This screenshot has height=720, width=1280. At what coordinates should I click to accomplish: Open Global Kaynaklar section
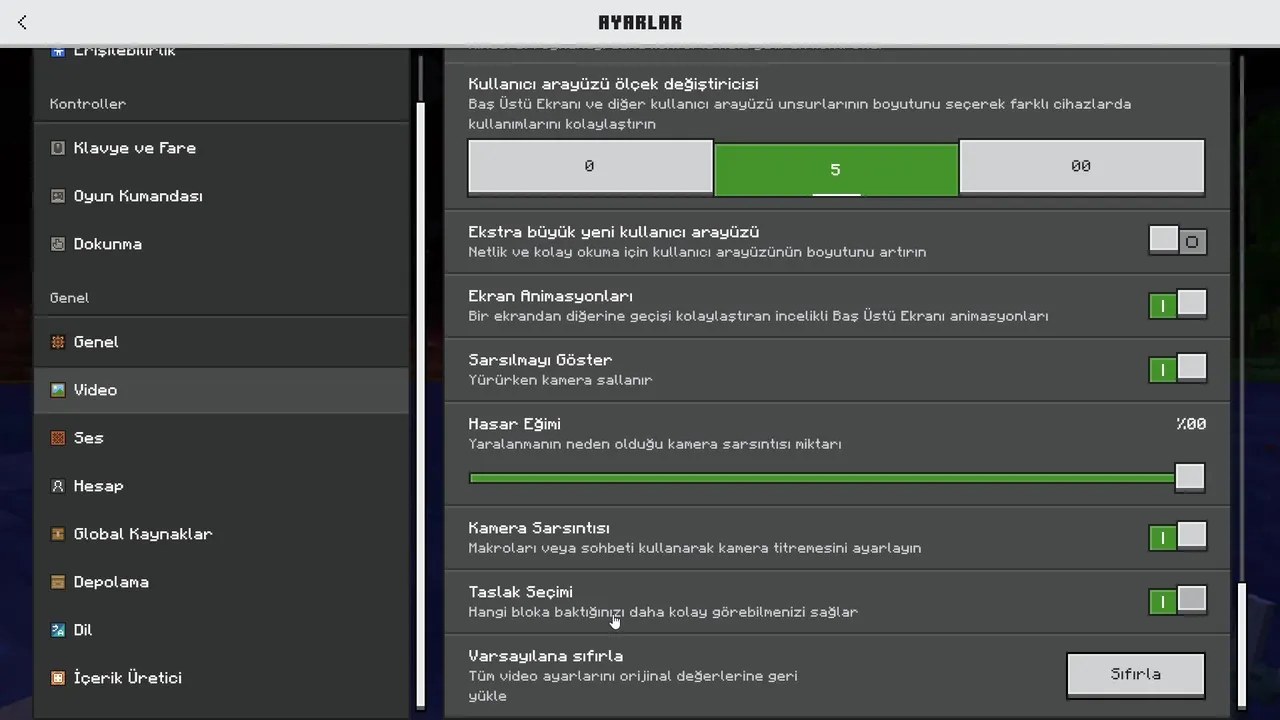221,534
